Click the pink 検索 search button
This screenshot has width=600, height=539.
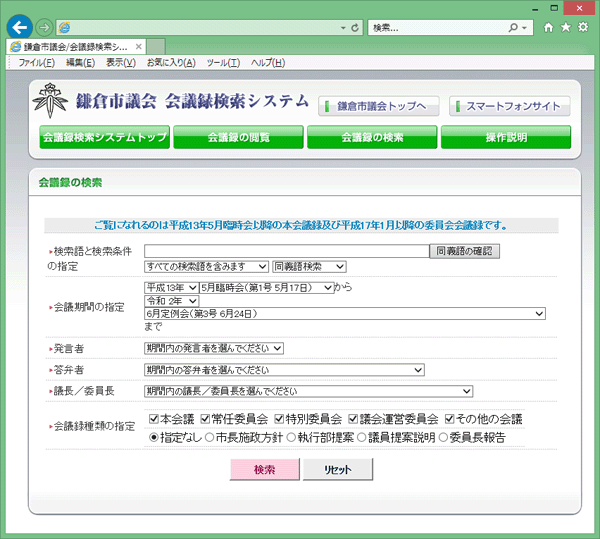coord(265,469)
